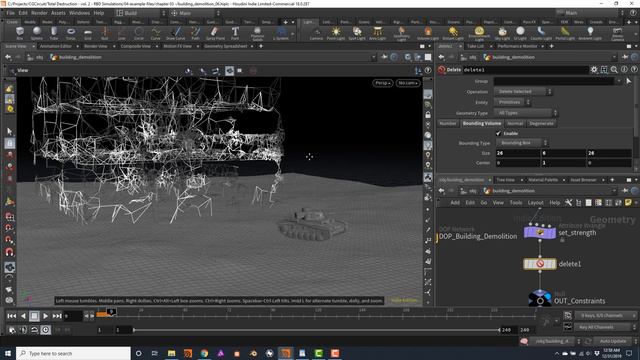Toggle the viewport snapping magnet tool

coord(9,252)
